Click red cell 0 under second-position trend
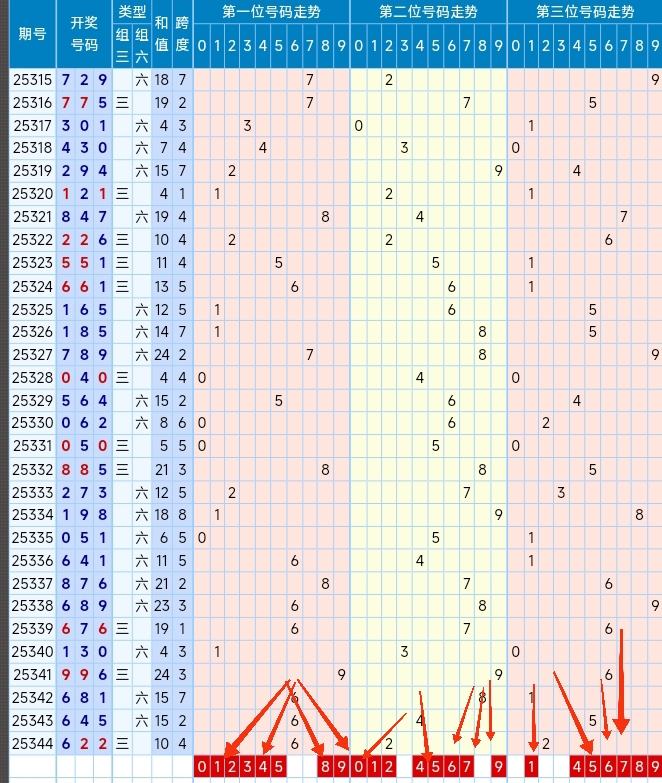This screenshot has width=662, height=783. click(358, 767)
